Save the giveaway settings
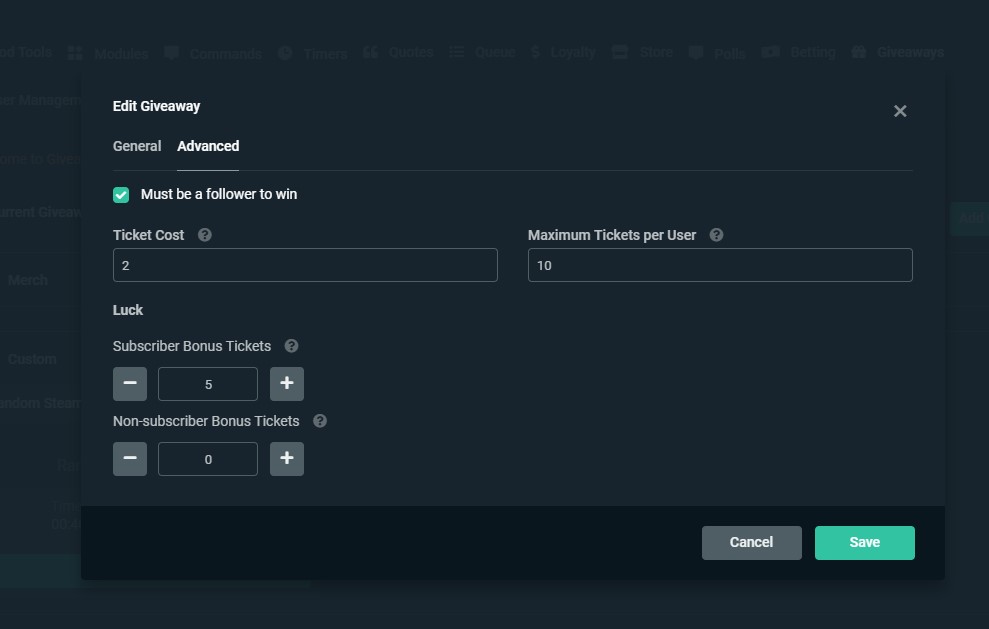989x629 pixels. (x=864, y=542)
